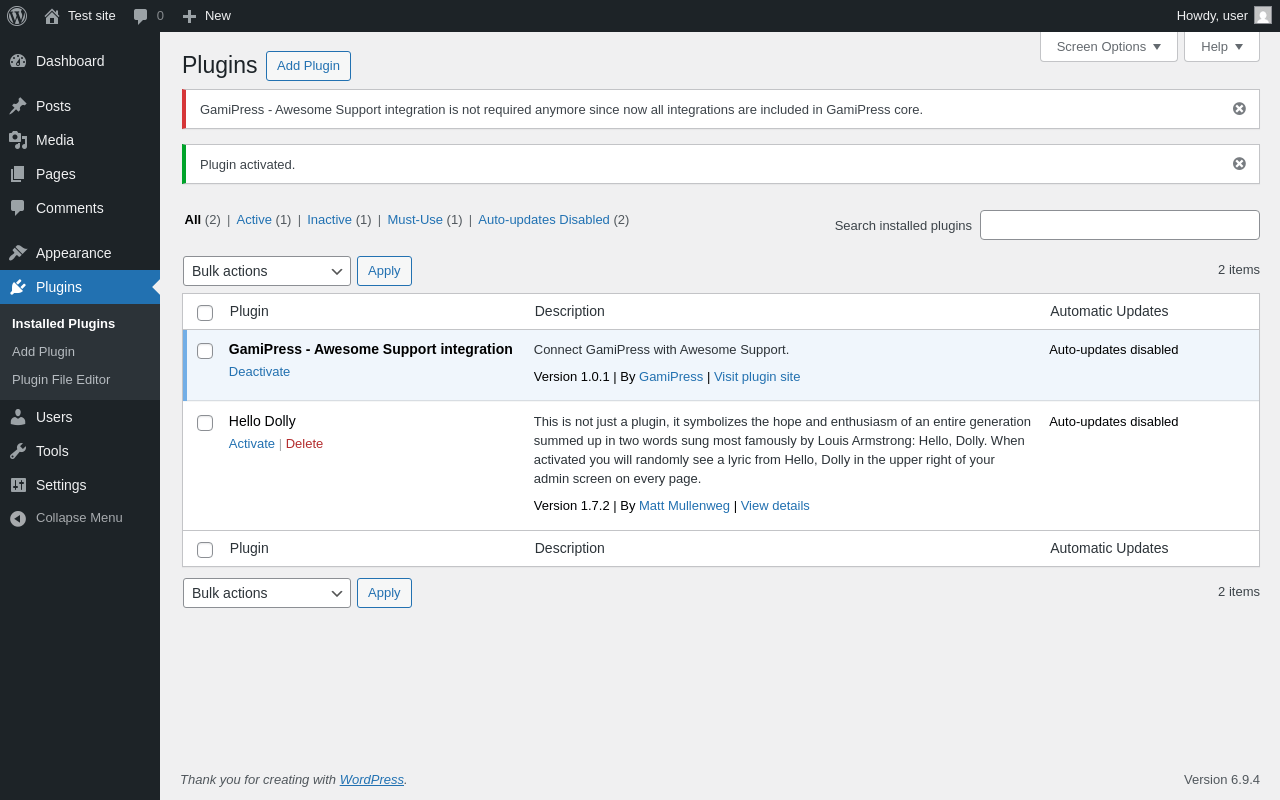Open Plugin File Editor submenu item

(61, 380)
